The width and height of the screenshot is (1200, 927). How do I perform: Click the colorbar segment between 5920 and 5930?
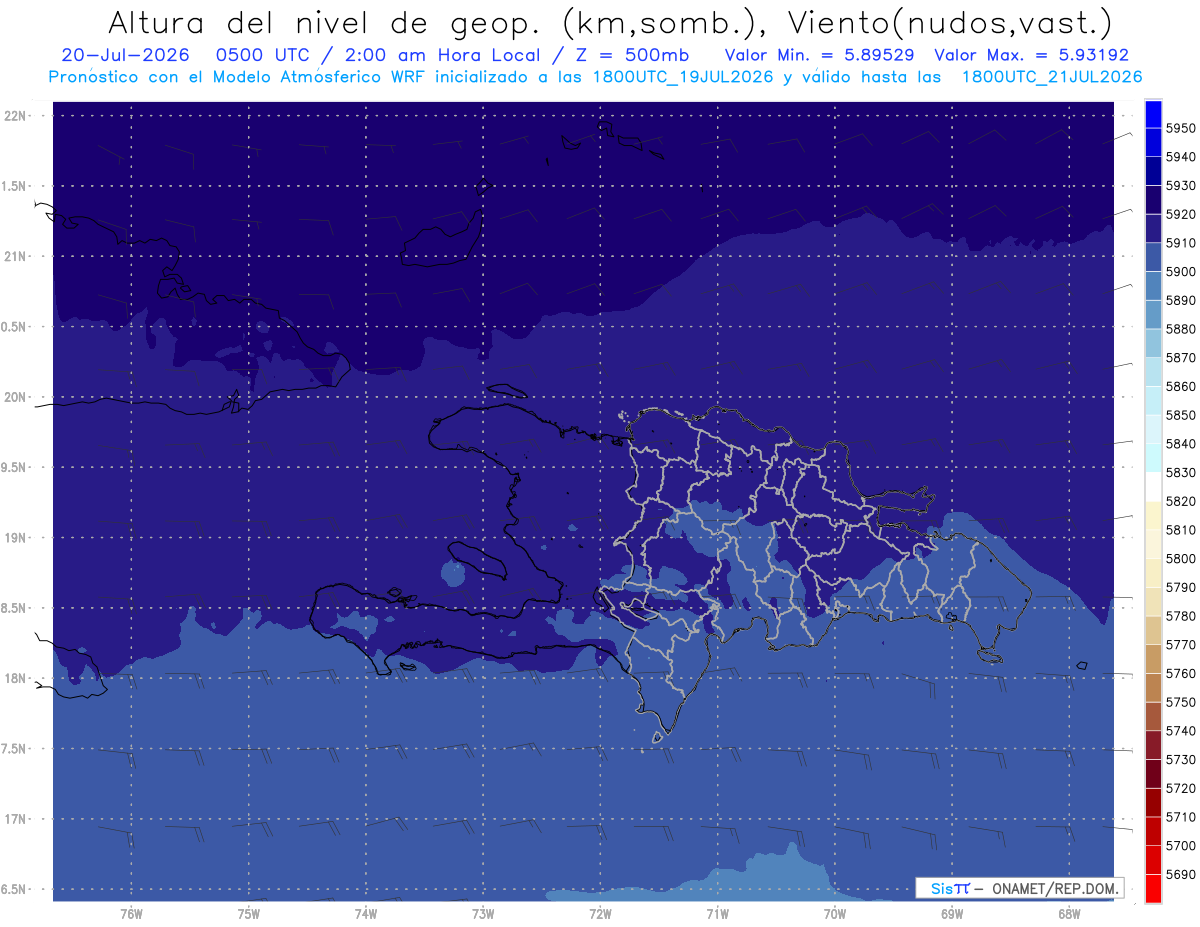[x=1153, y=200]
